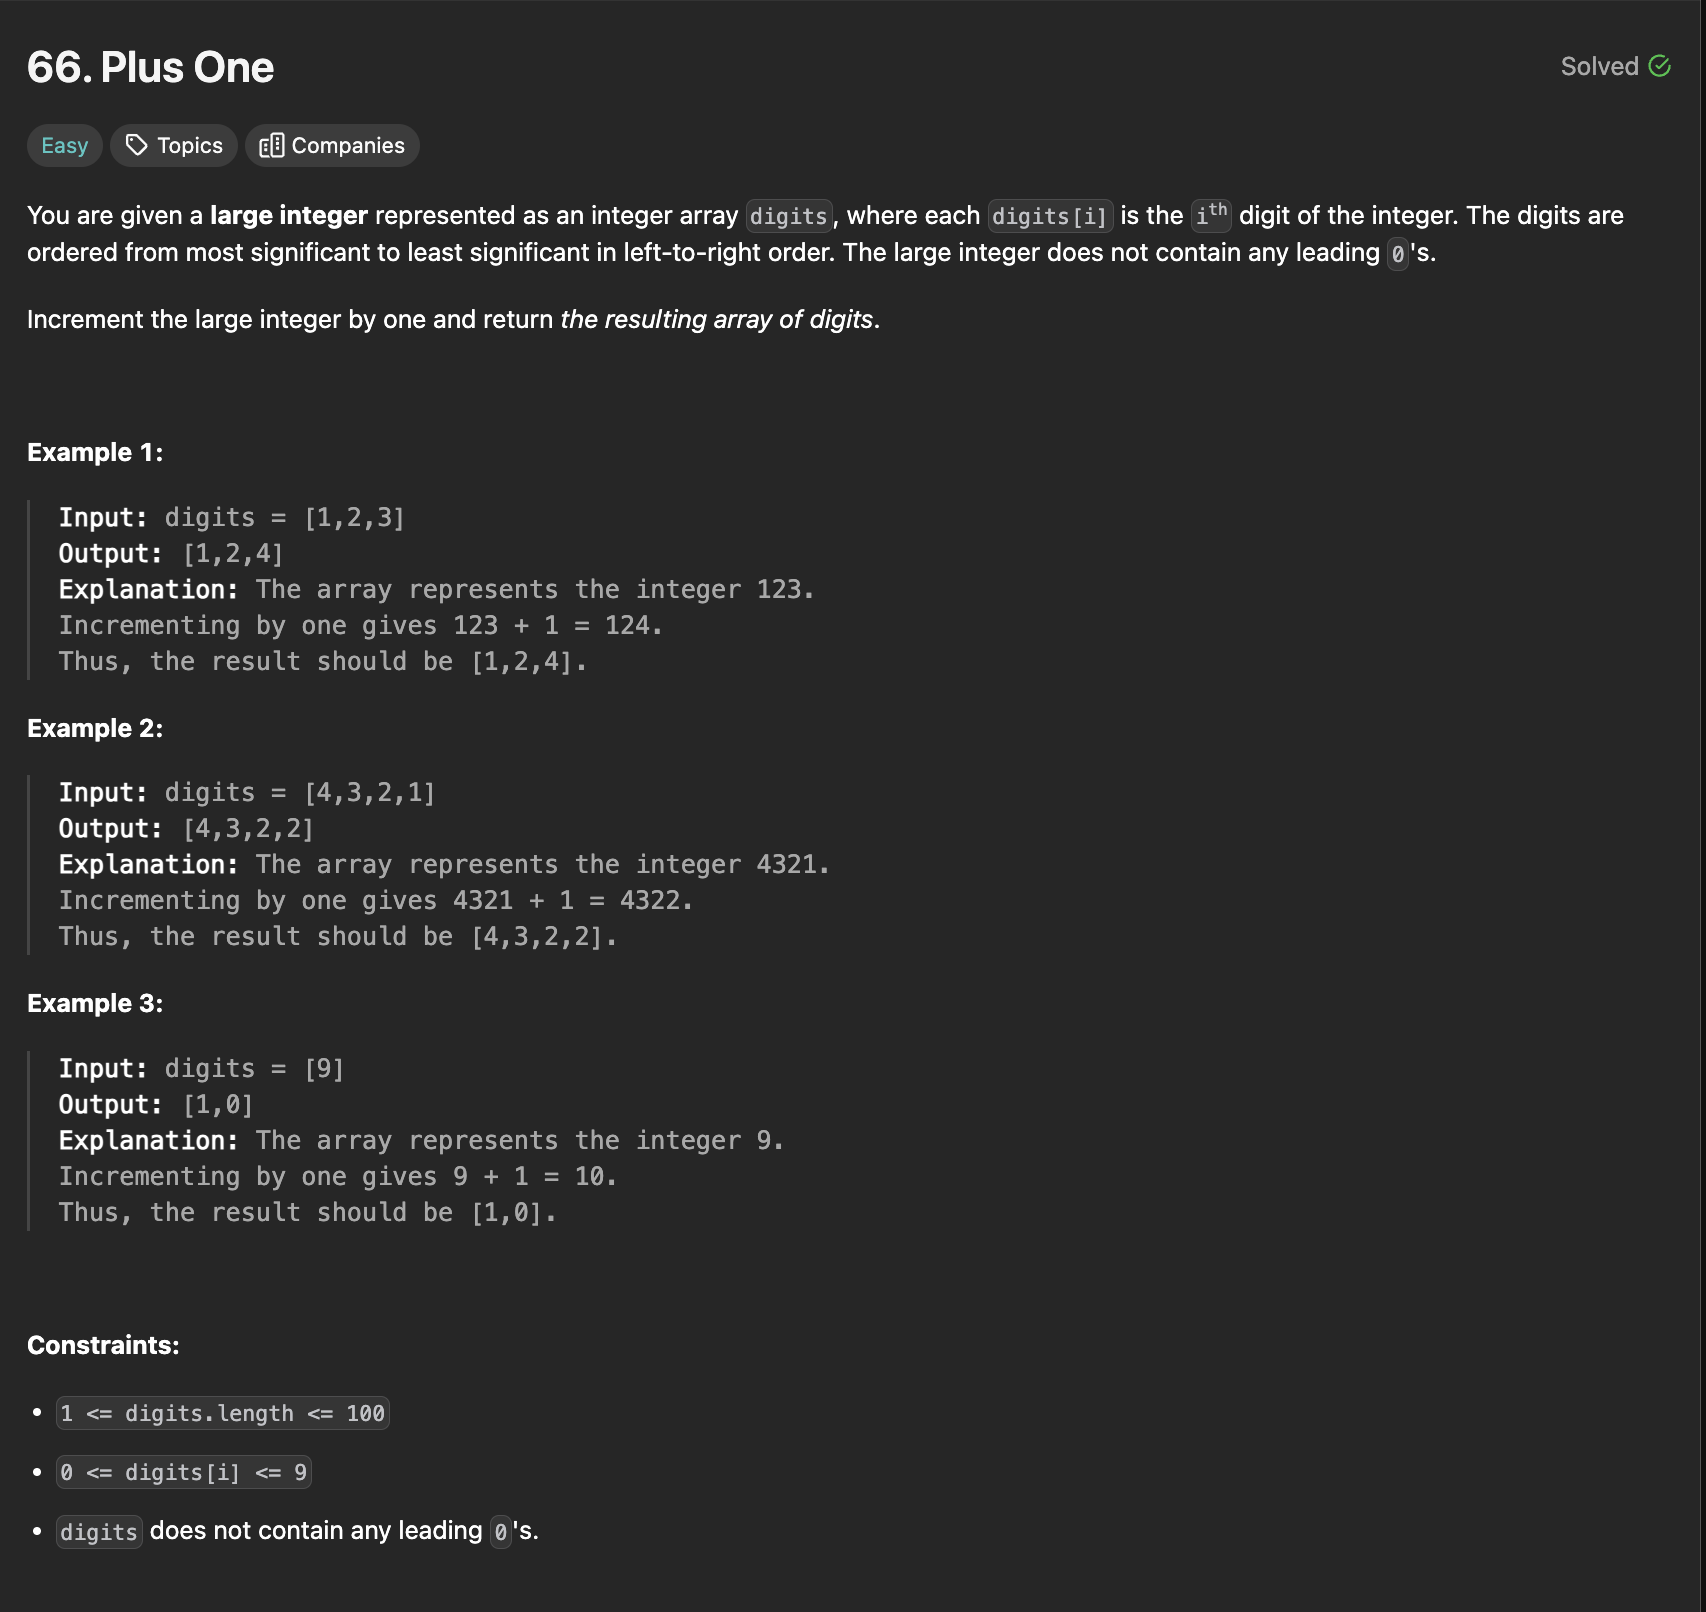Click the tag icon beside Topics
1706x1612 pixels.
[137, 146]
